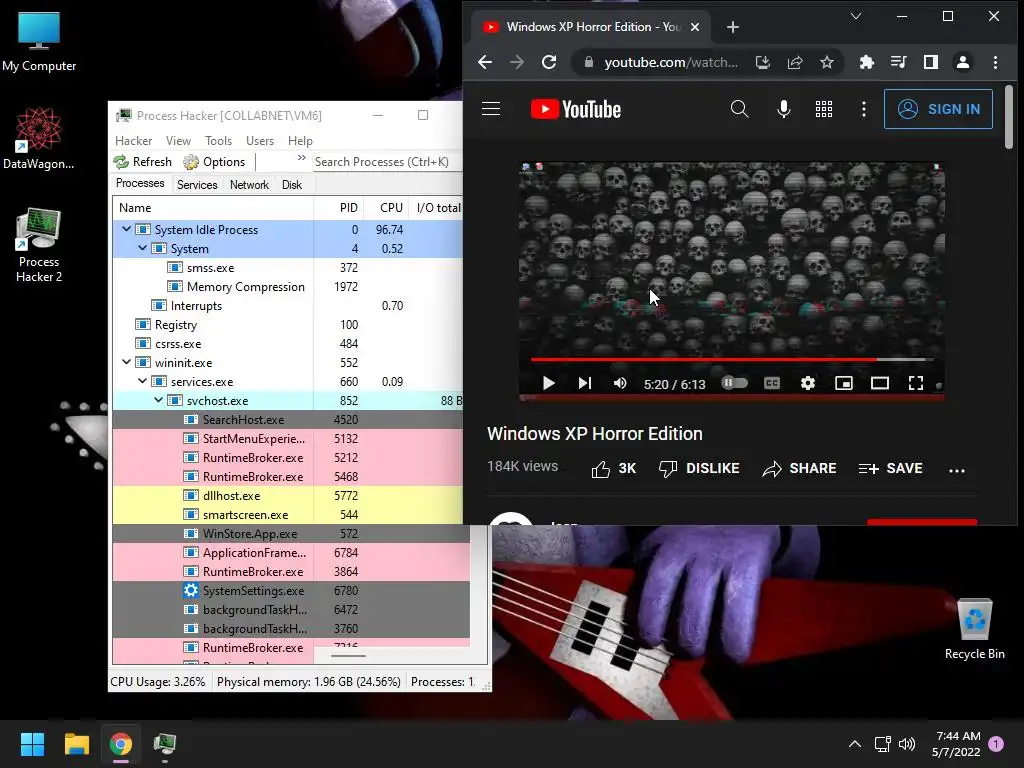Go to the YouTube home logo

tap(575, 109)
